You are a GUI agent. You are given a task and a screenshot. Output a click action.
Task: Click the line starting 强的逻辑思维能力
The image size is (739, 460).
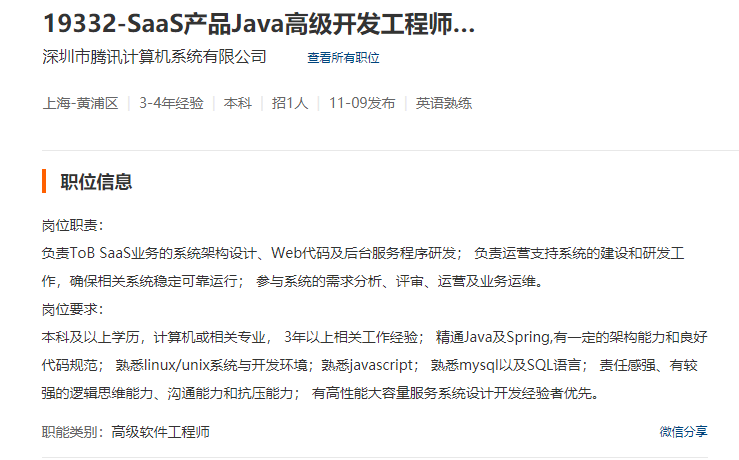[x=320, y=393]
